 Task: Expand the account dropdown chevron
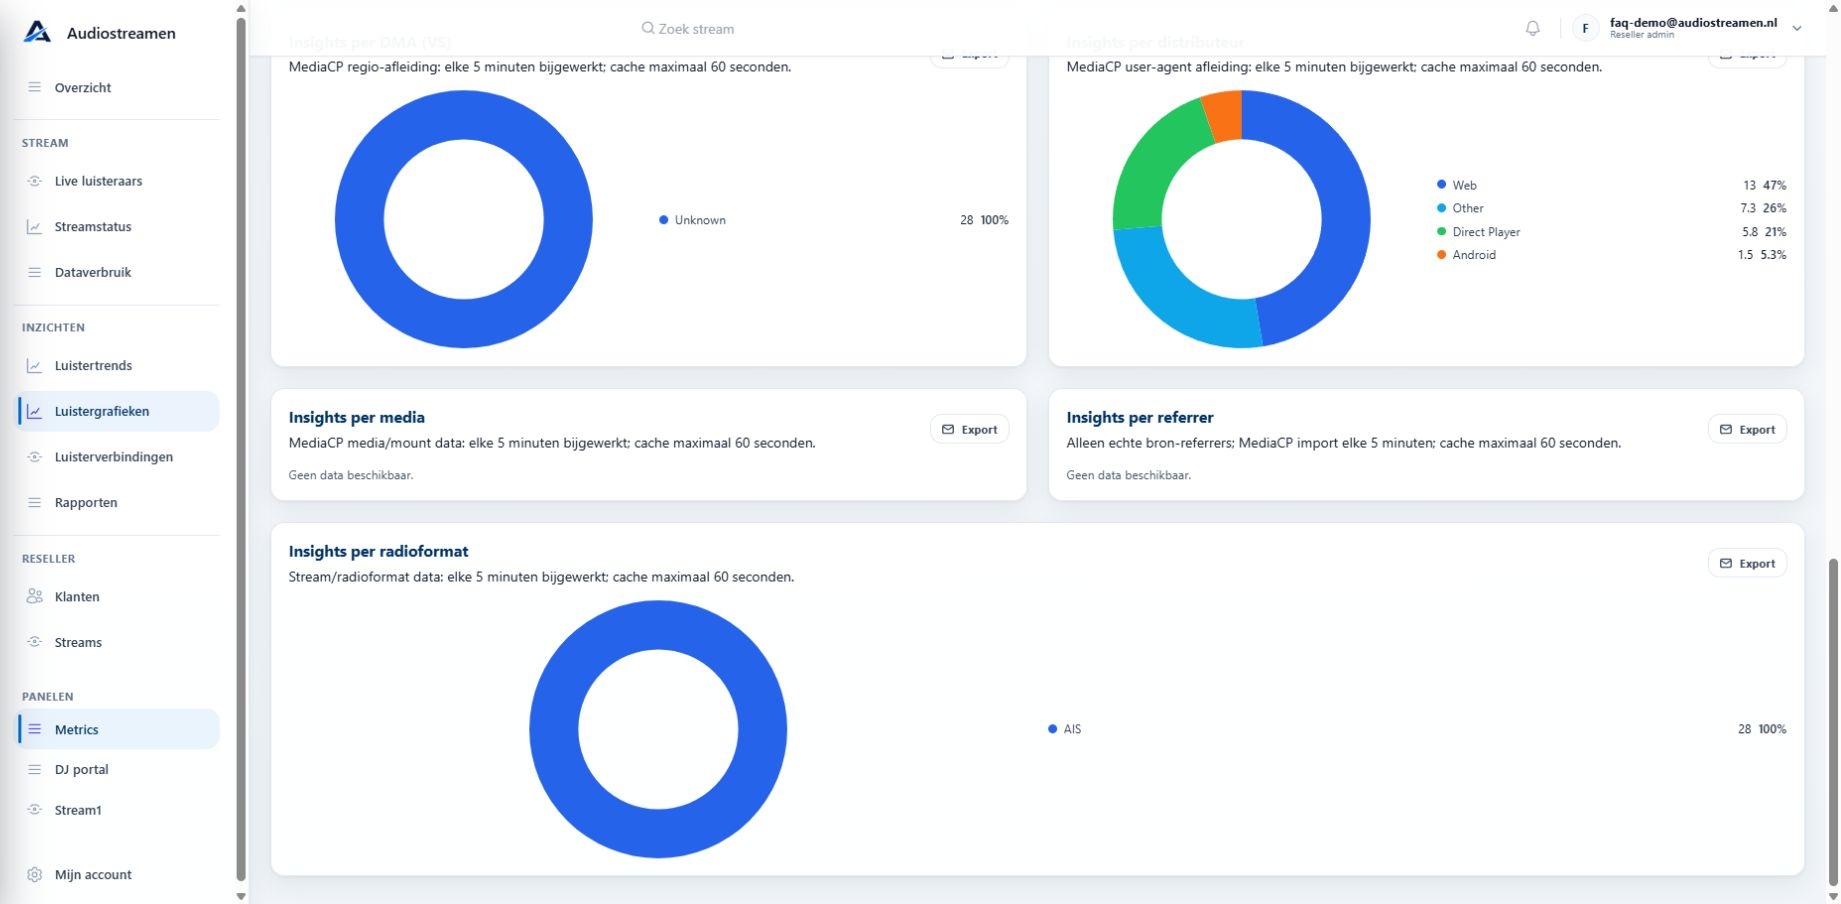[1797, 28]
